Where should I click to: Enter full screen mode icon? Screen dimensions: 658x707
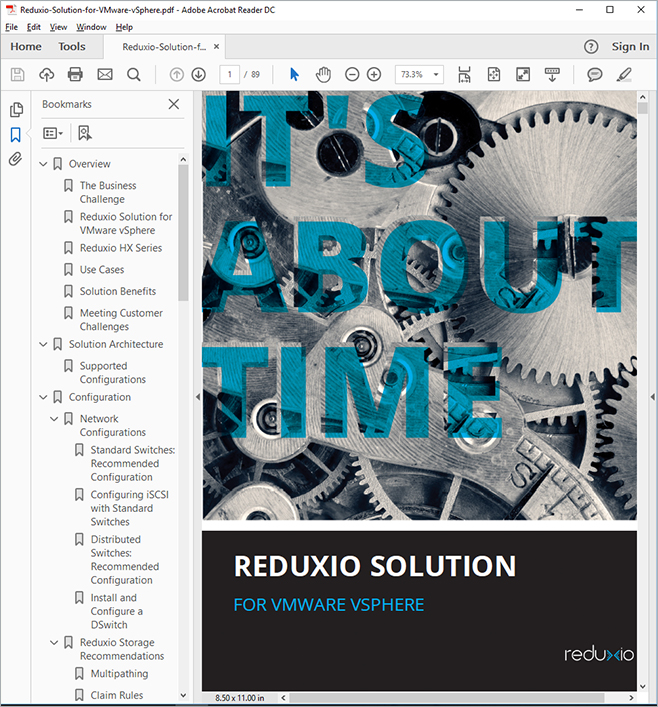pyautogui.click(x=523, y=74)
